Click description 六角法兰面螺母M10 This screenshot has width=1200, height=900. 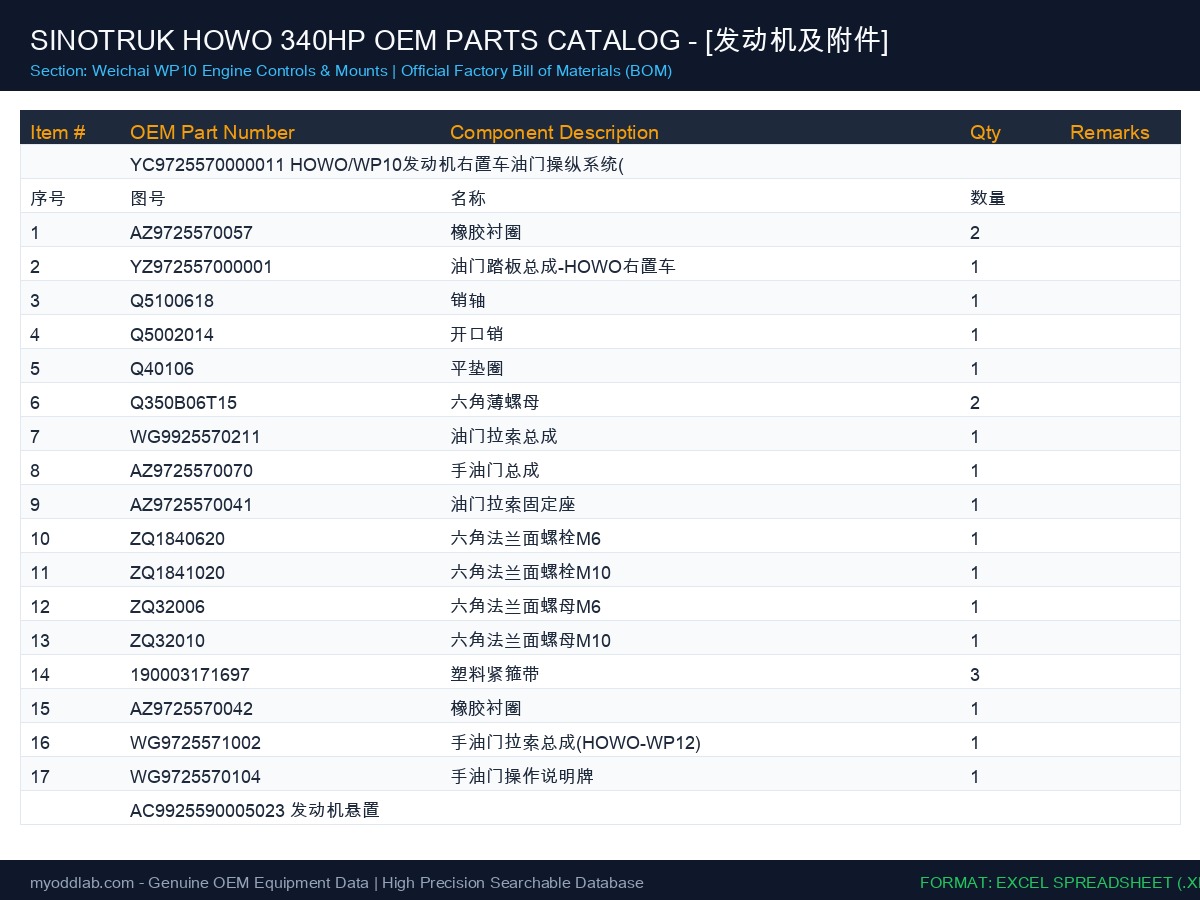click(531, 640)
